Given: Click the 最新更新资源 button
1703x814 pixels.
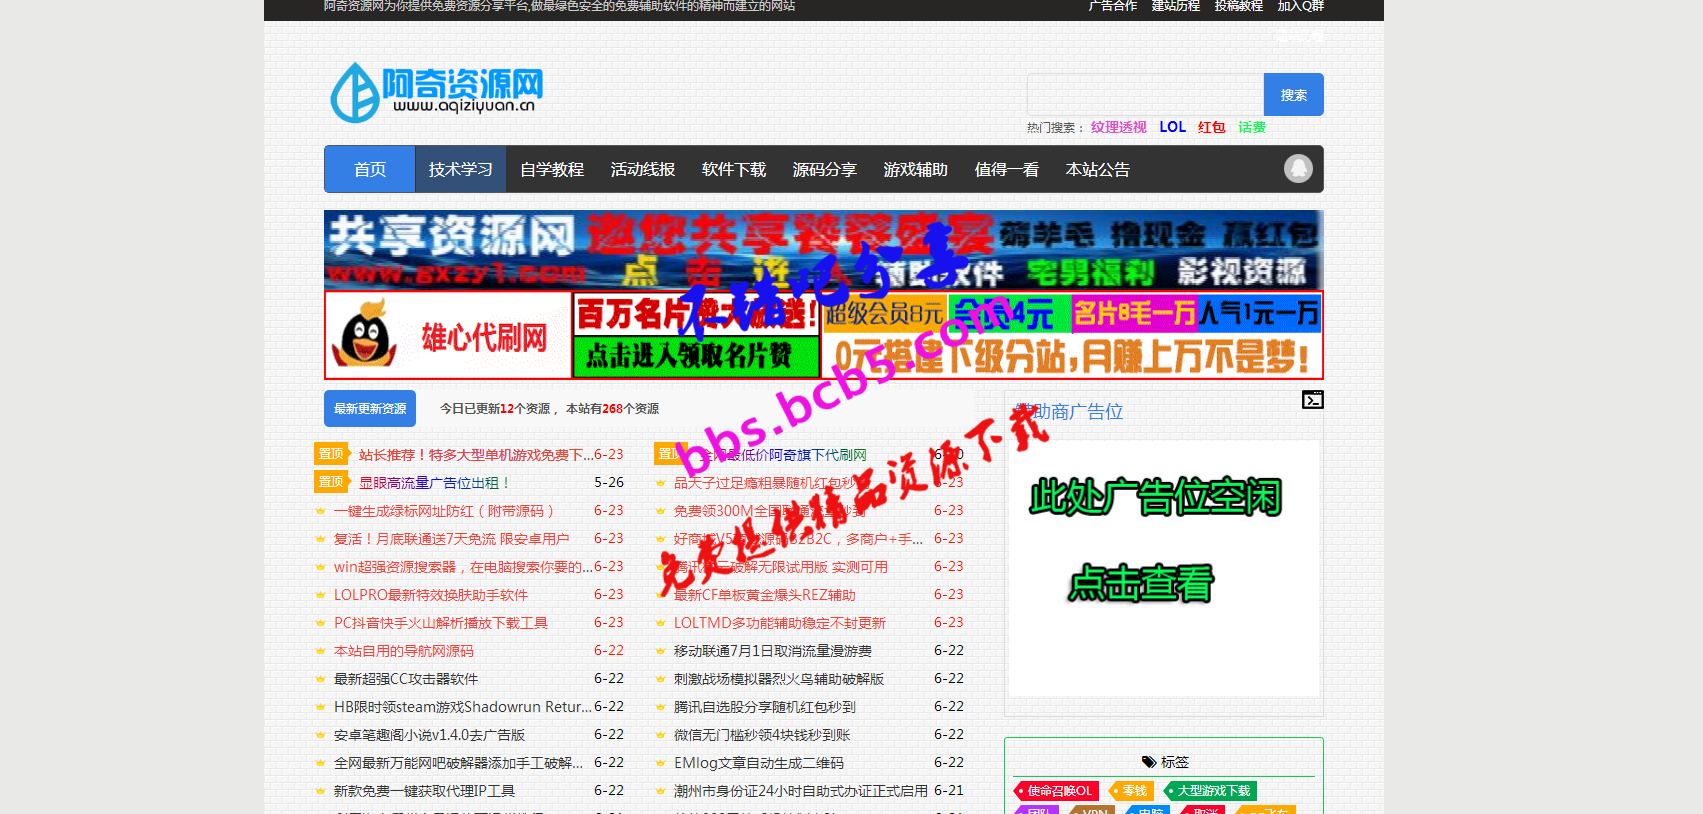Looking at the screenshot, I should tap(370, 408).
